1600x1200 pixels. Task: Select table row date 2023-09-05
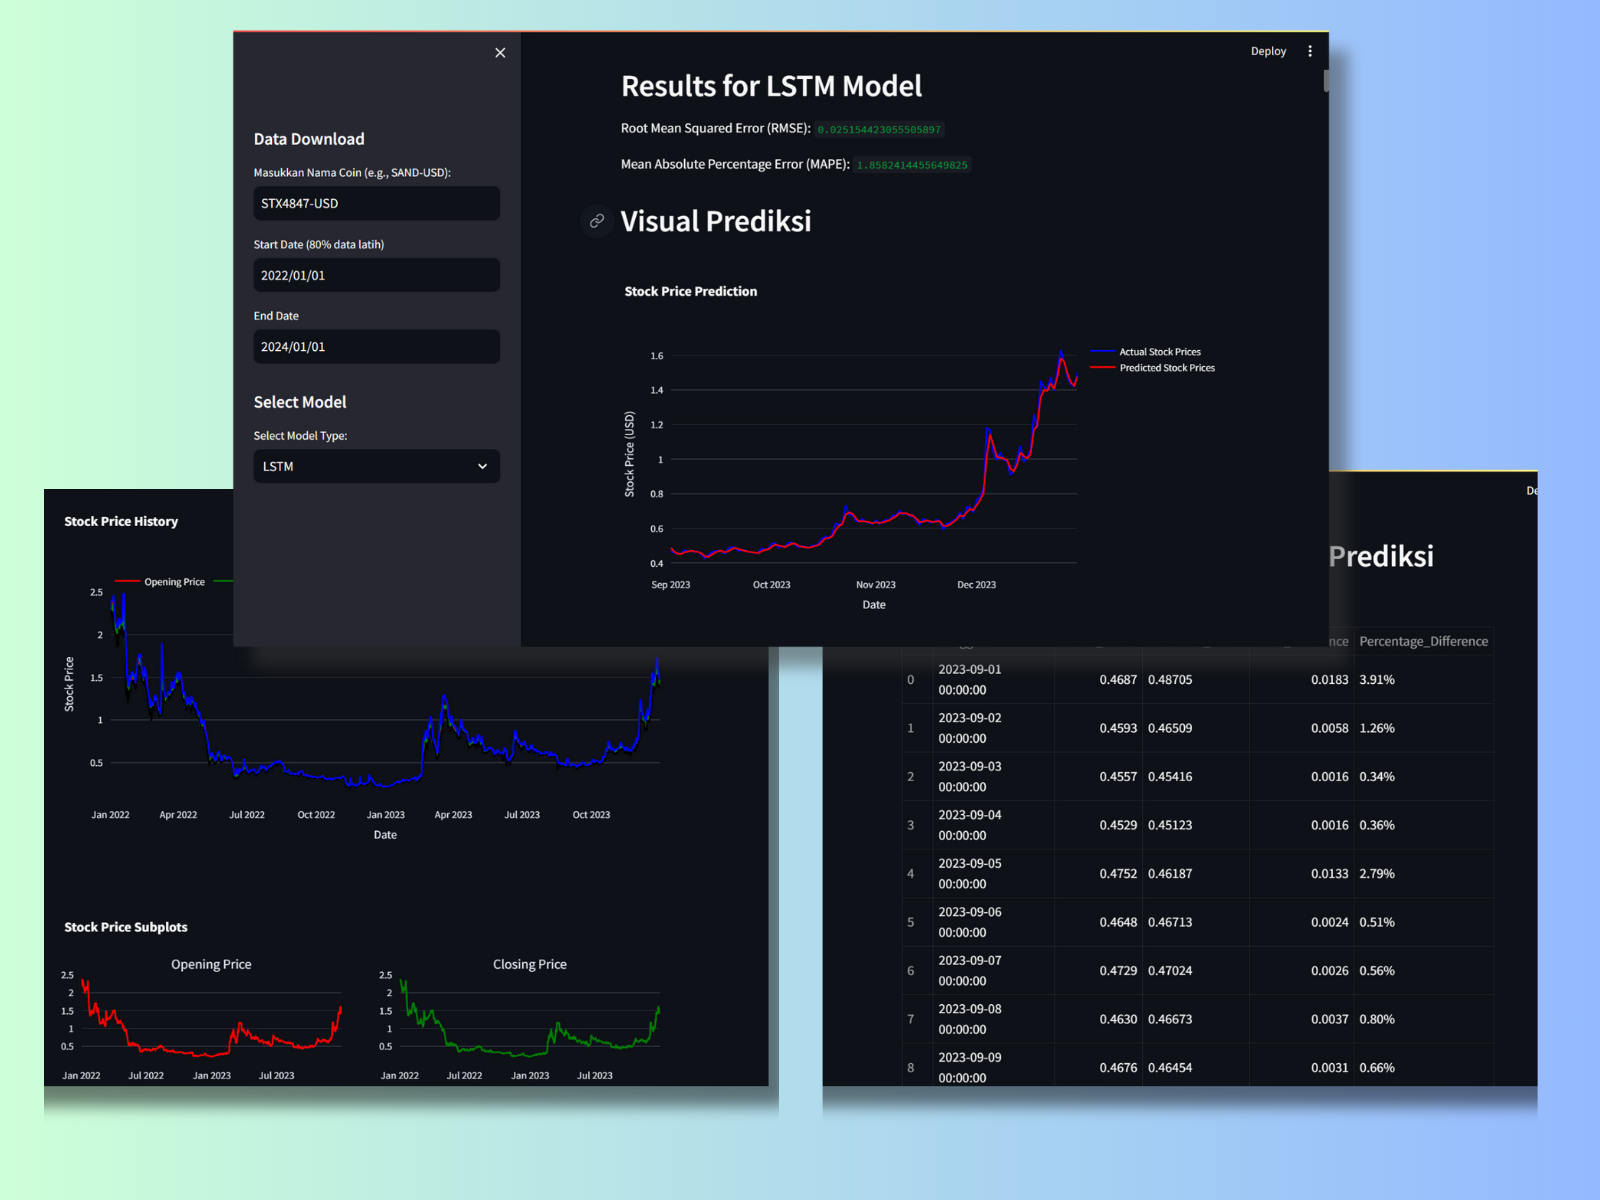click(969, 874)
